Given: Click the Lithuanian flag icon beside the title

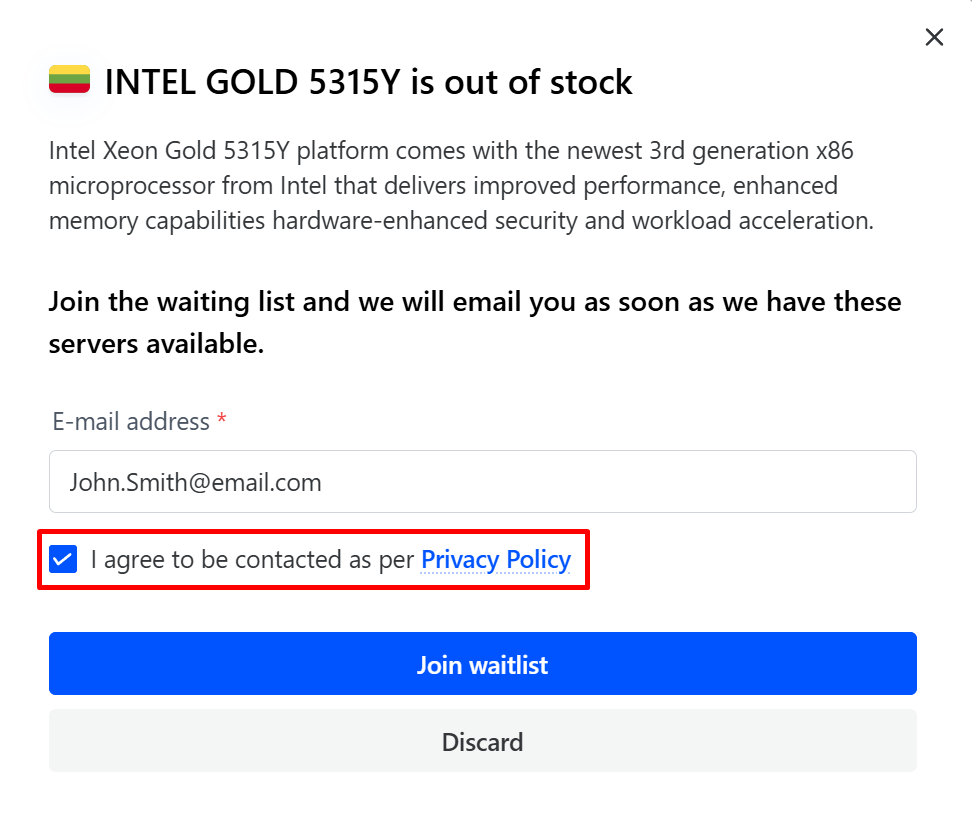Looking at the screenshot, I should 70,80.
